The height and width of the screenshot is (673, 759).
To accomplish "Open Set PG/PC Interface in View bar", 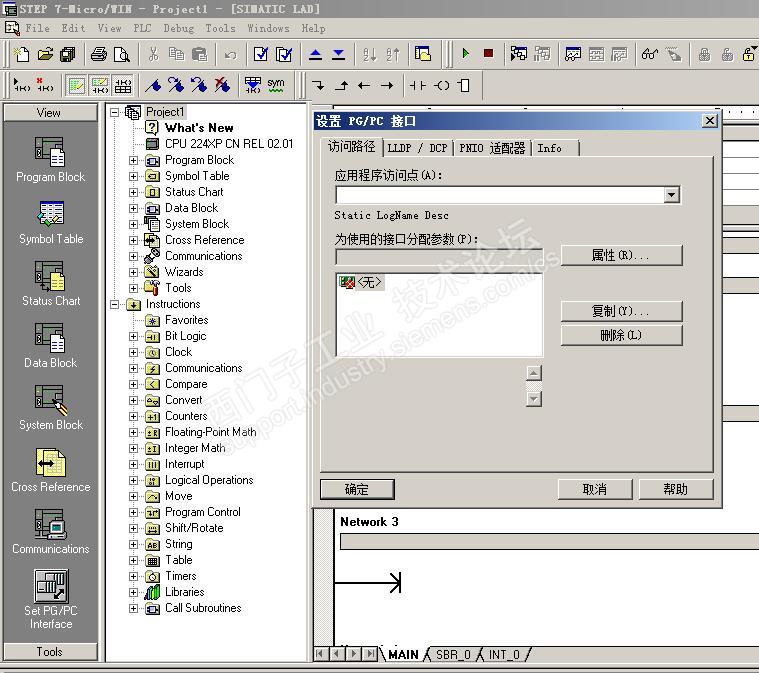I will tap(50, 599).
